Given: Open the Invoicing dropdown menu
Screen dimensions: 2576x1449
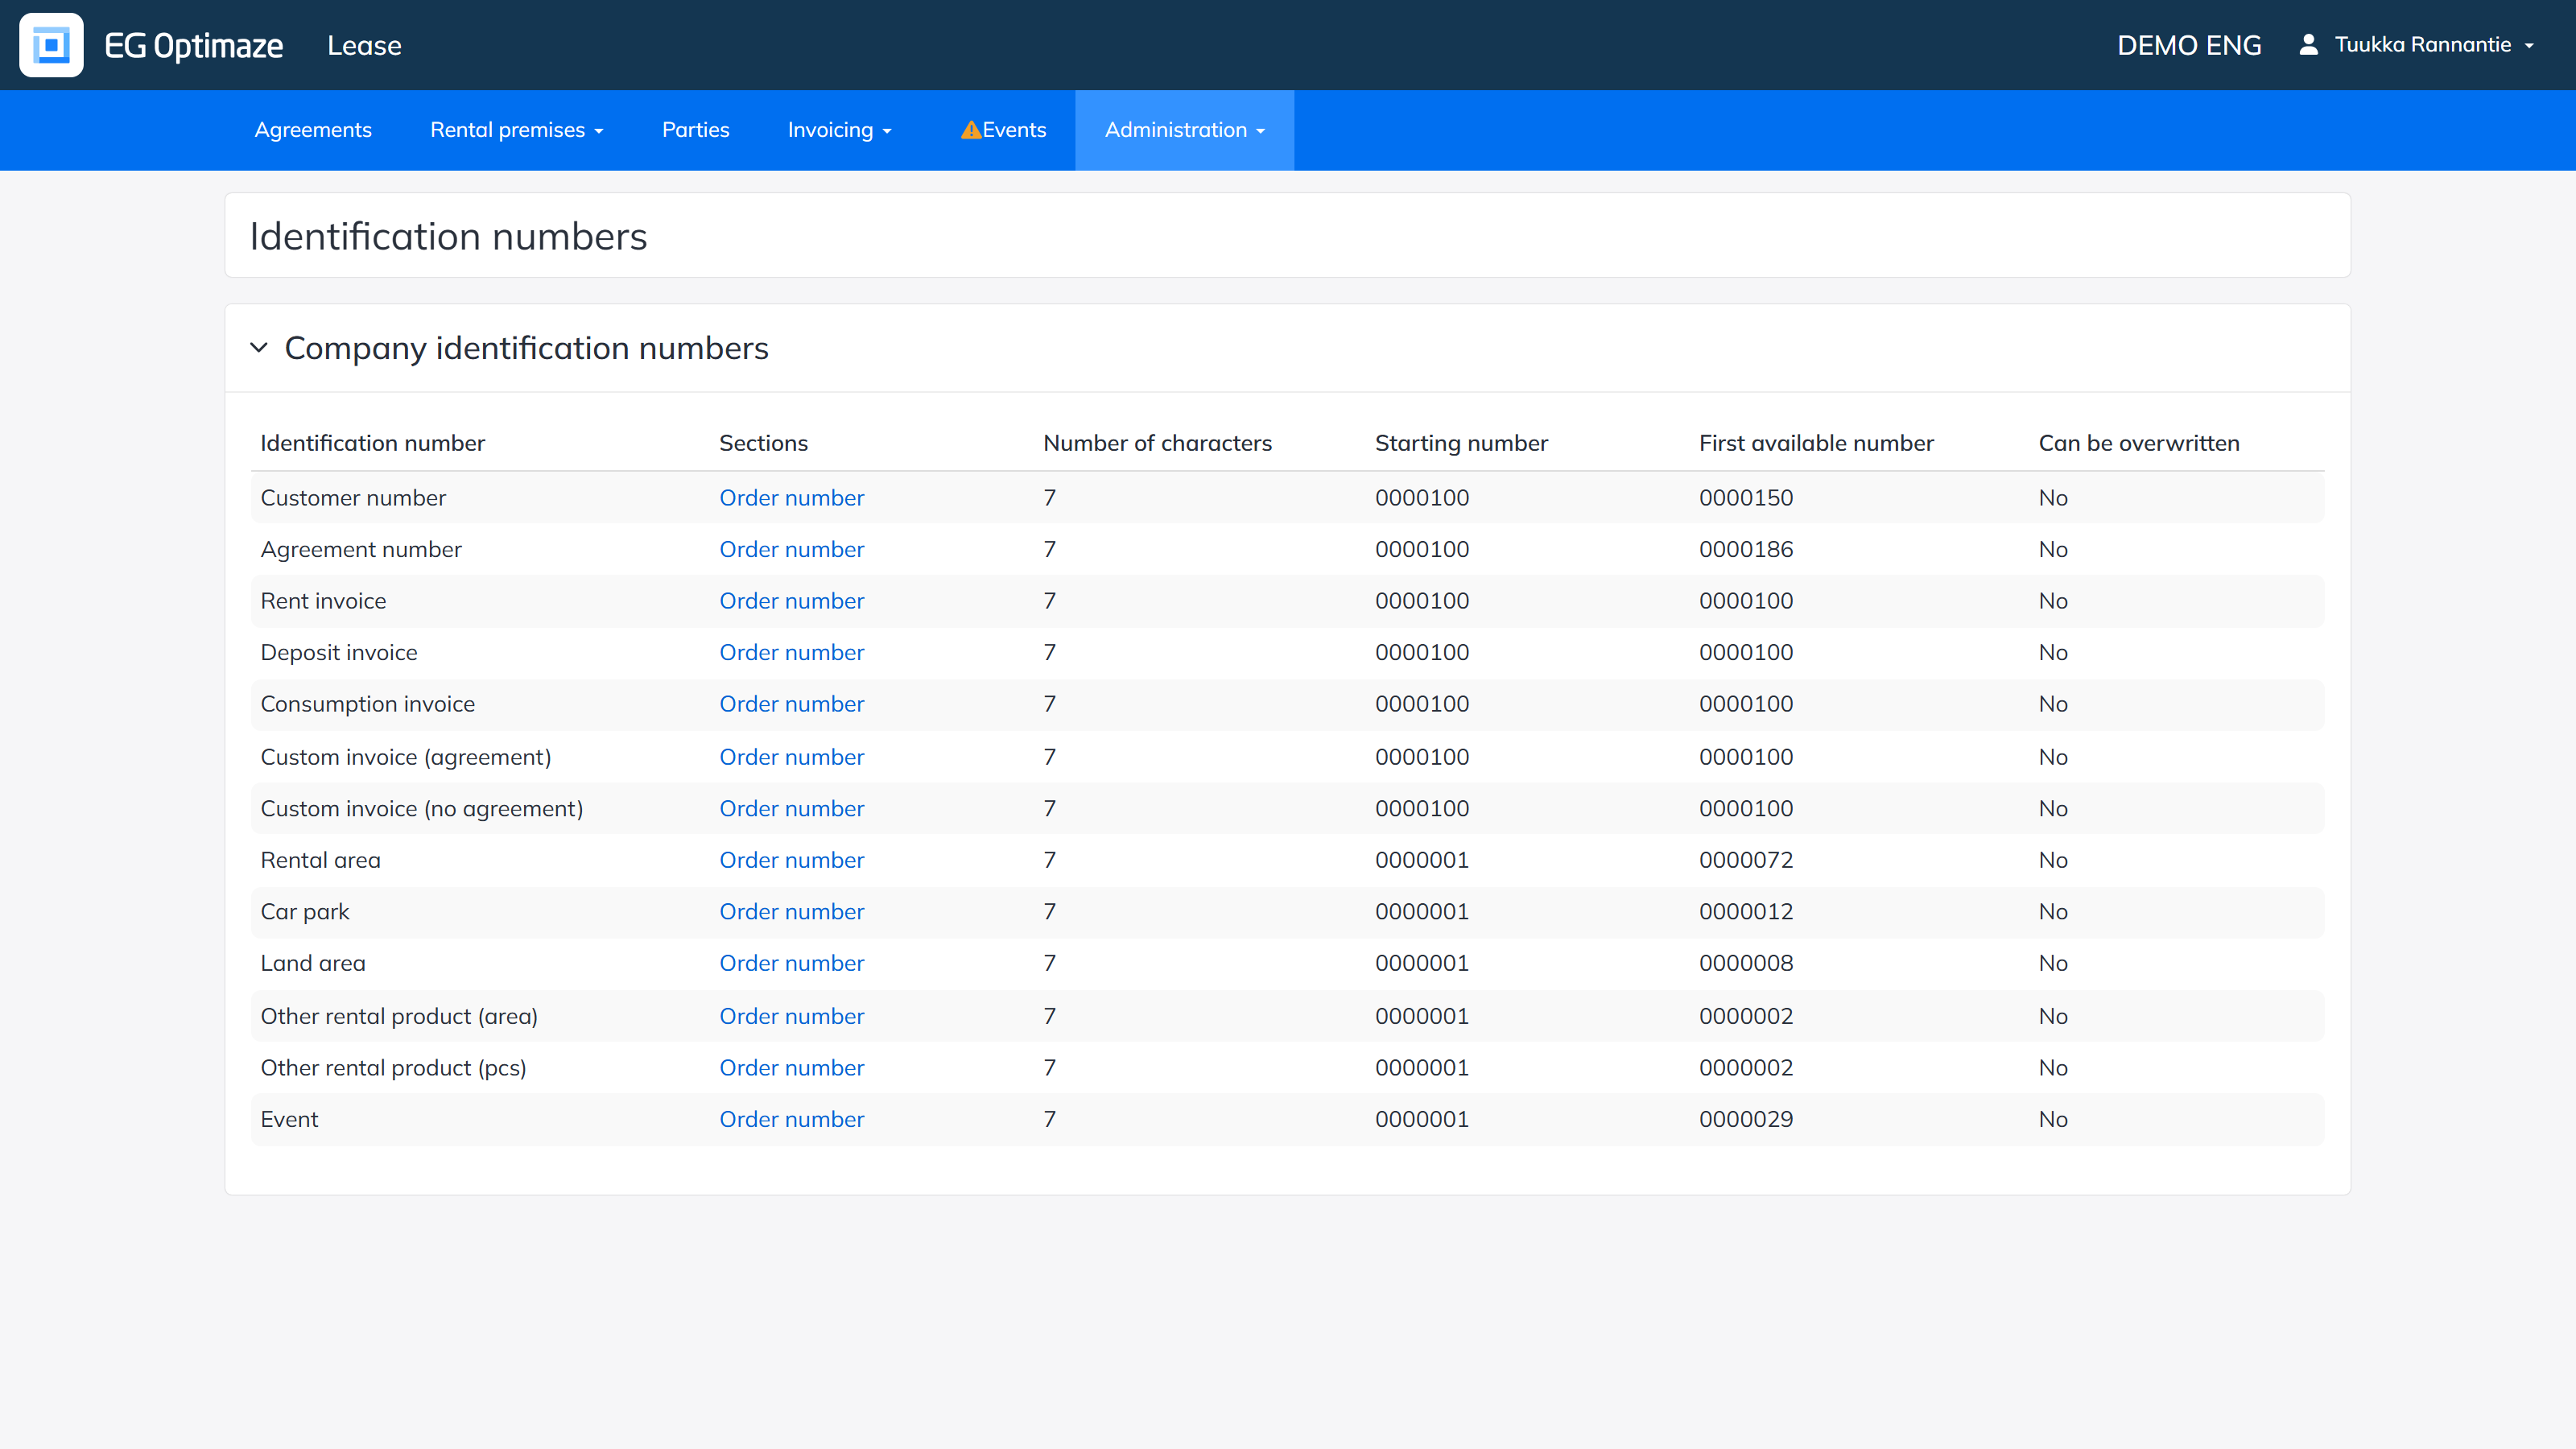Looking at the screenshot, I should tap(839, 130).
